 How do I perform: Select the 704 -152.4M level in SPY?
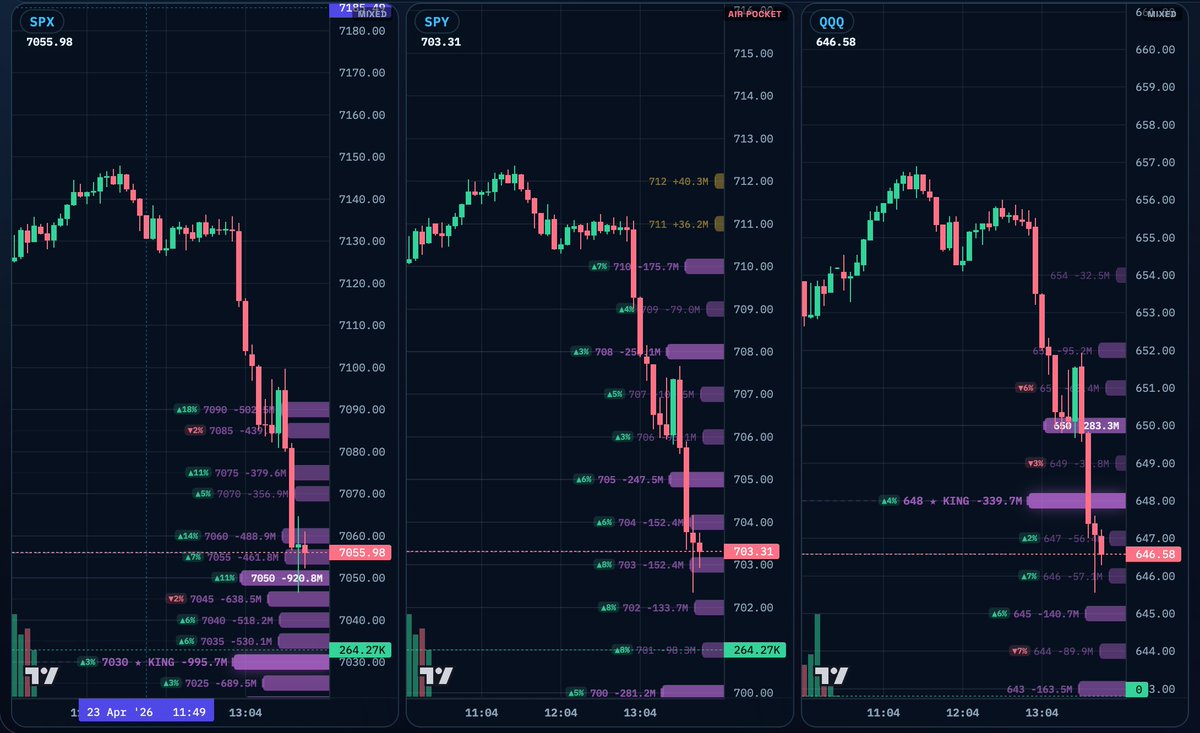point(651,522)
